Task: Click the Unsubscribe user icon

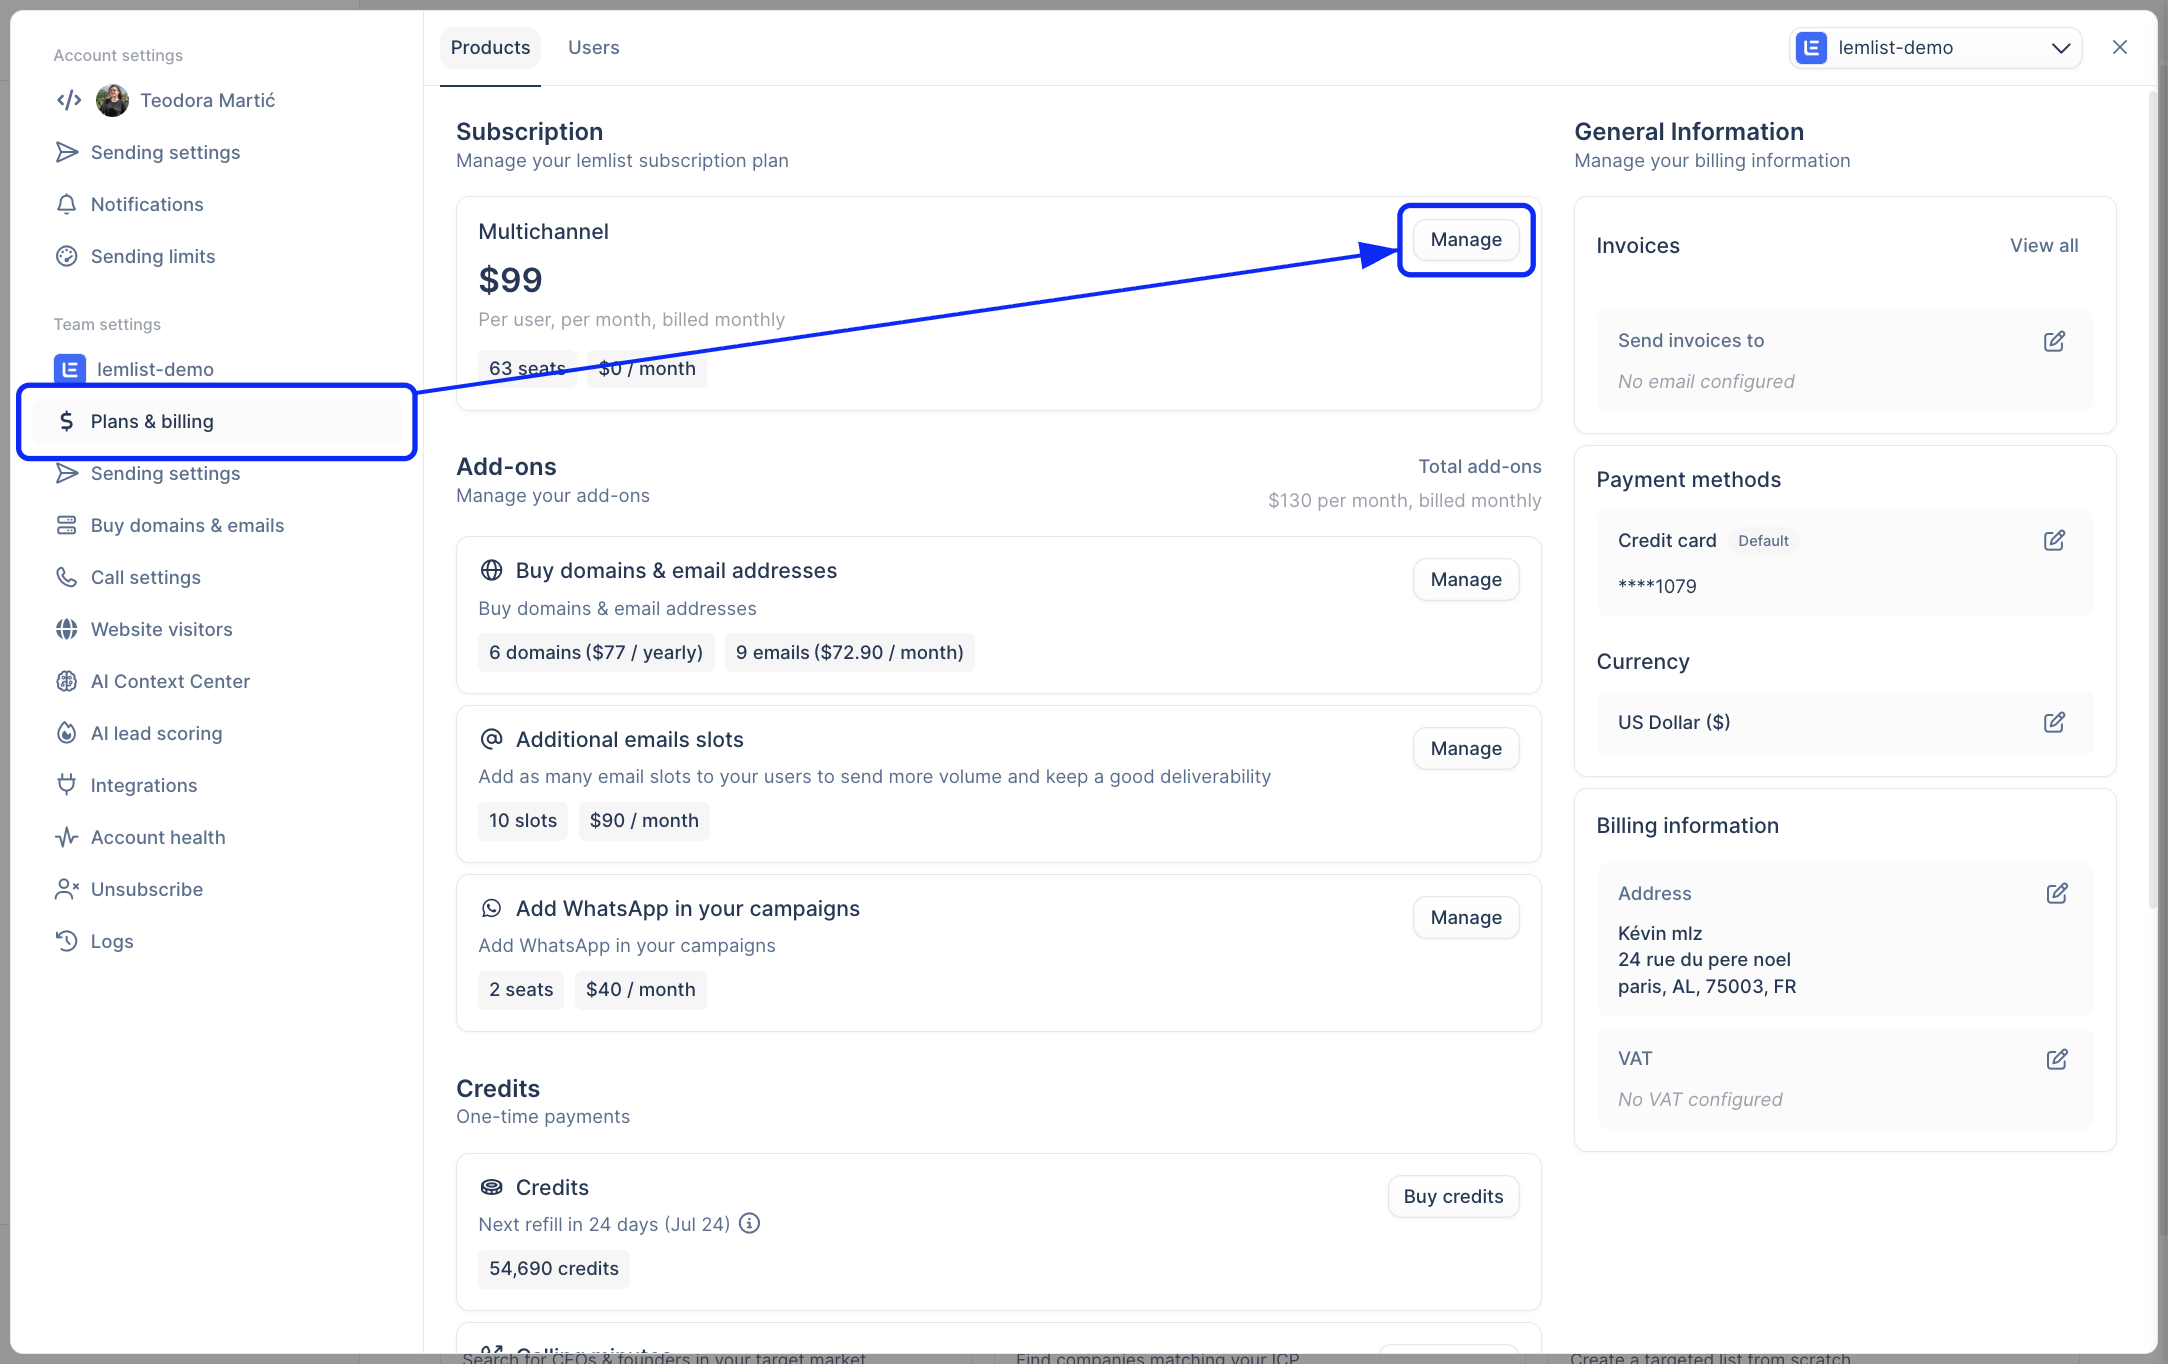Action: tap(67, 889)
